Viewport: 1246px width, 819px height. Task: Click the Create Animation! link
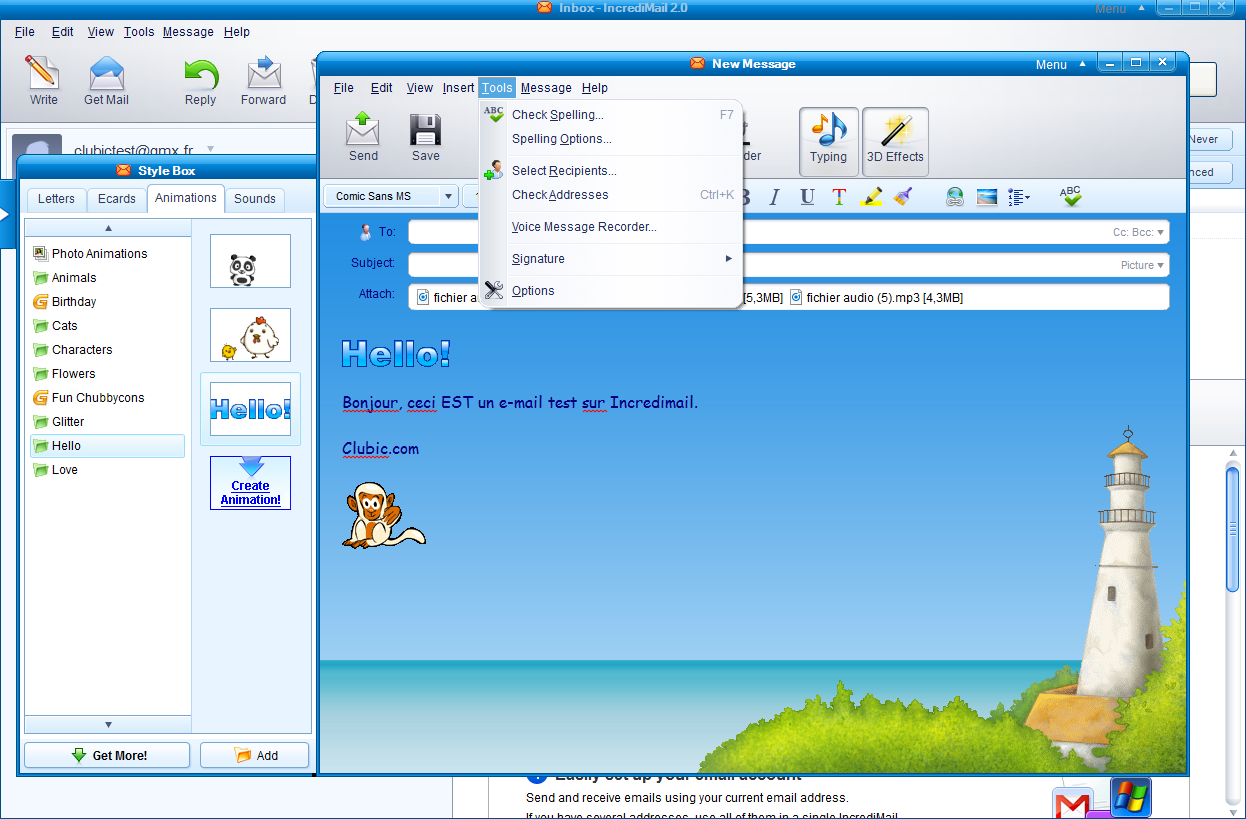point(250,492)
